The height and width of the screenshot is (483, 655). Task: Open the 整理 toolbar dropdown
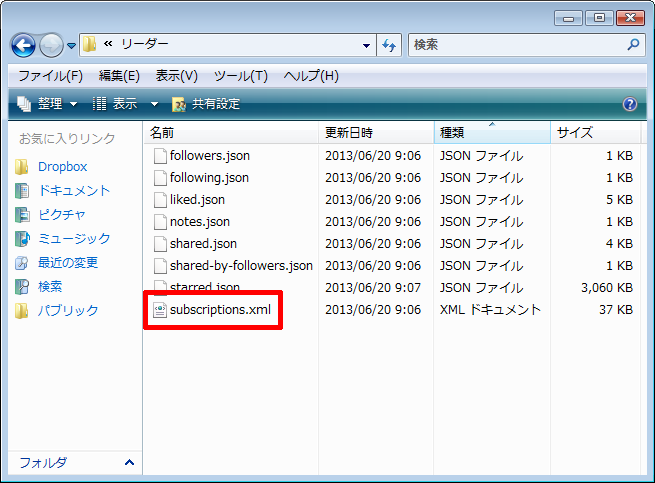47,104
